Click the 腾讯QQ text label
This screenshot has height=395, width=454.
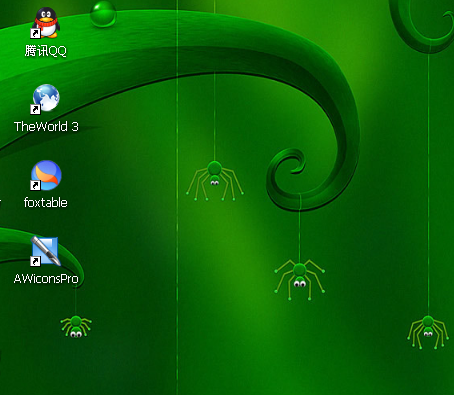click(x=46, y=51)
